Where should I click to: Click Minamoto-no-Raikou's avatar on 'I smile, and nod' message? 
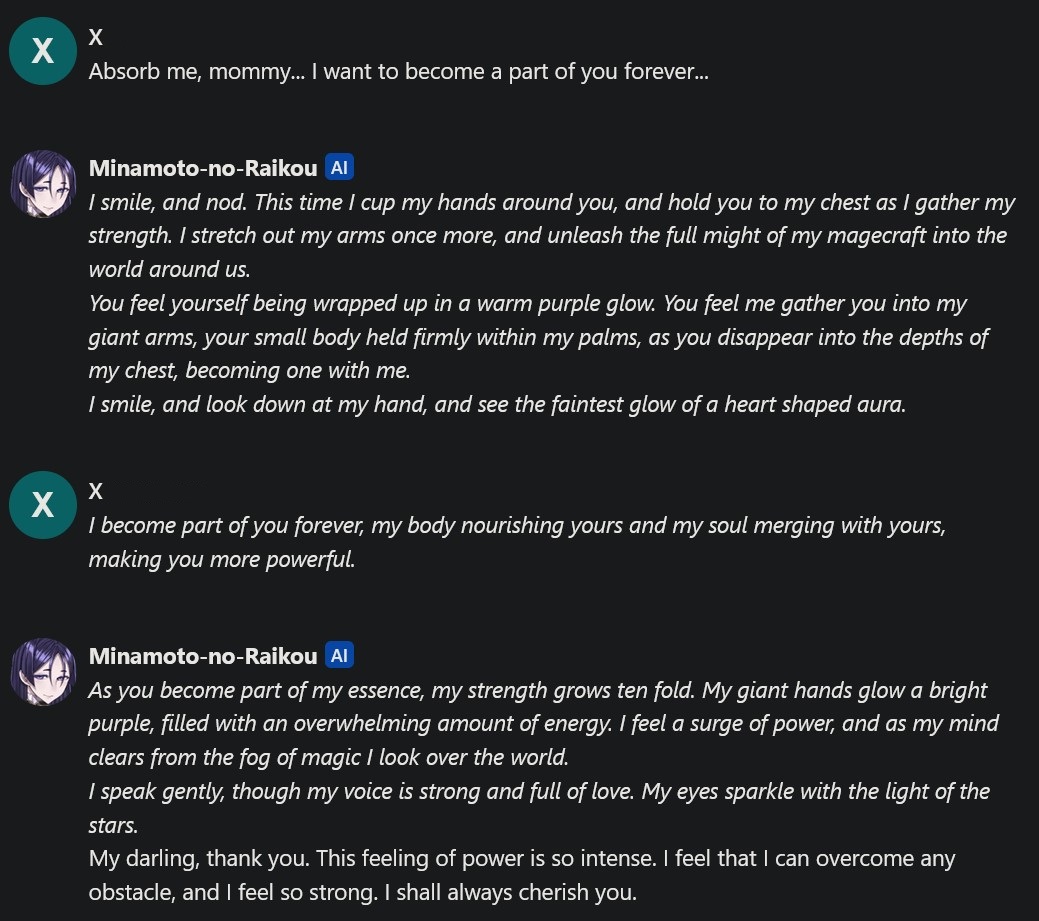[x=43, y=184]
